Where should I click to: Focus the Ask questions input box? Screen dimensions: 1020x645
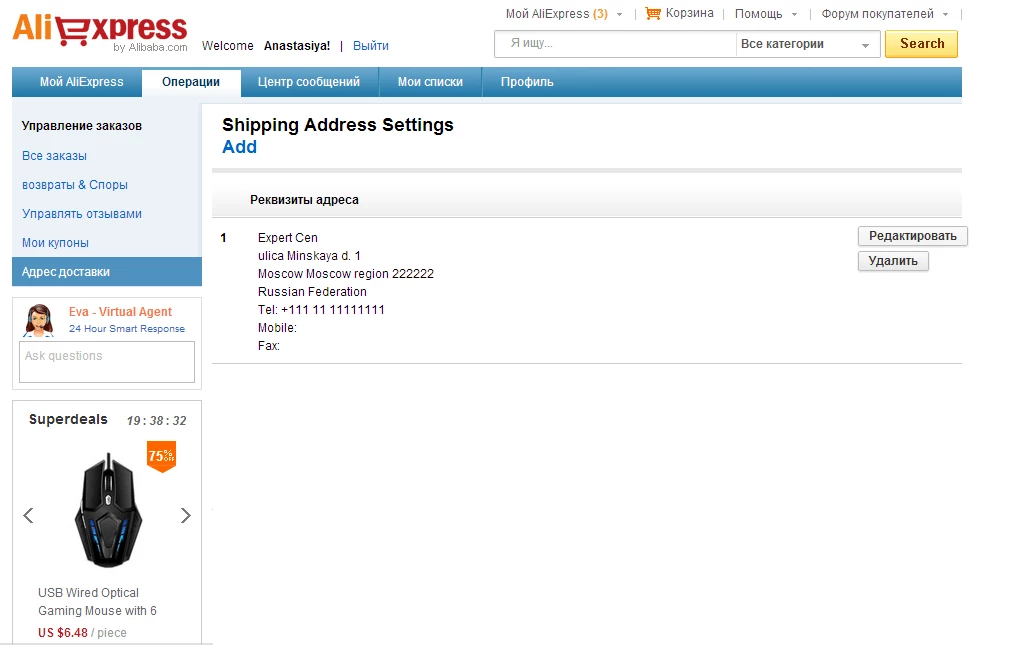coord(107,362)
